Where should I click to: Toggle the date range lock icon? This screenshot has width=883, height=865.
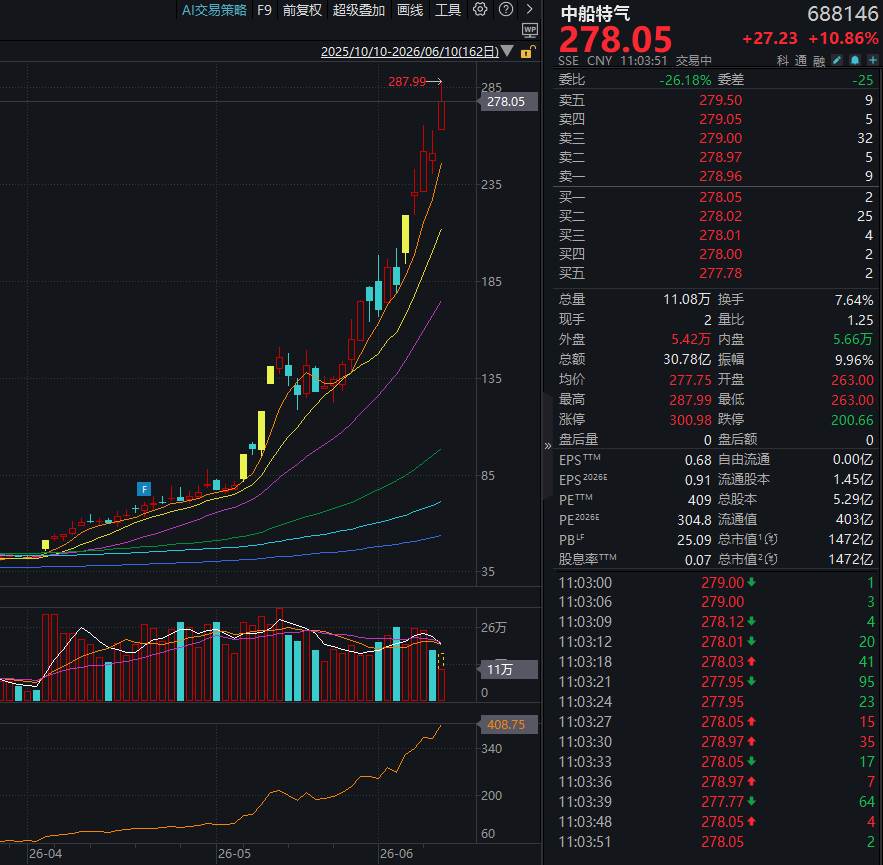527,52
